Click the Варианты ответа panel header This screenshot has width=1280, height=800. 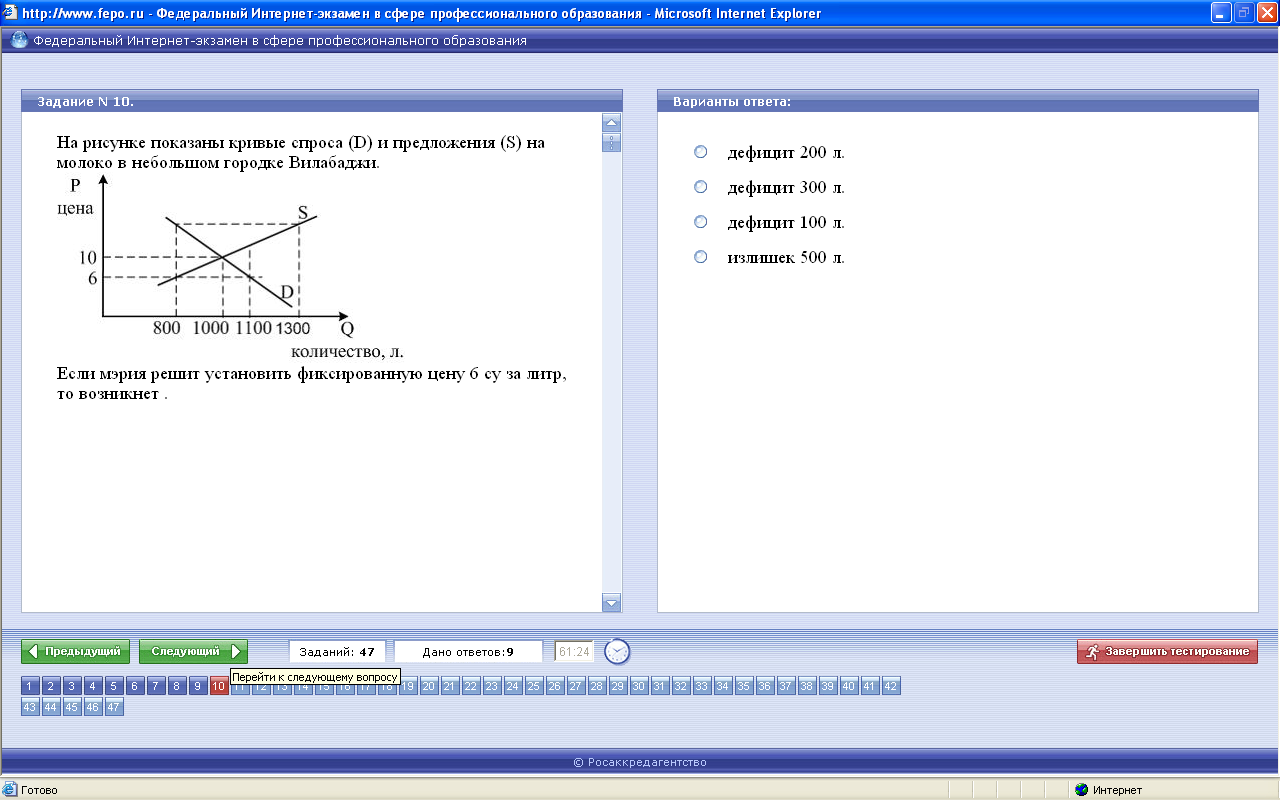958,101
